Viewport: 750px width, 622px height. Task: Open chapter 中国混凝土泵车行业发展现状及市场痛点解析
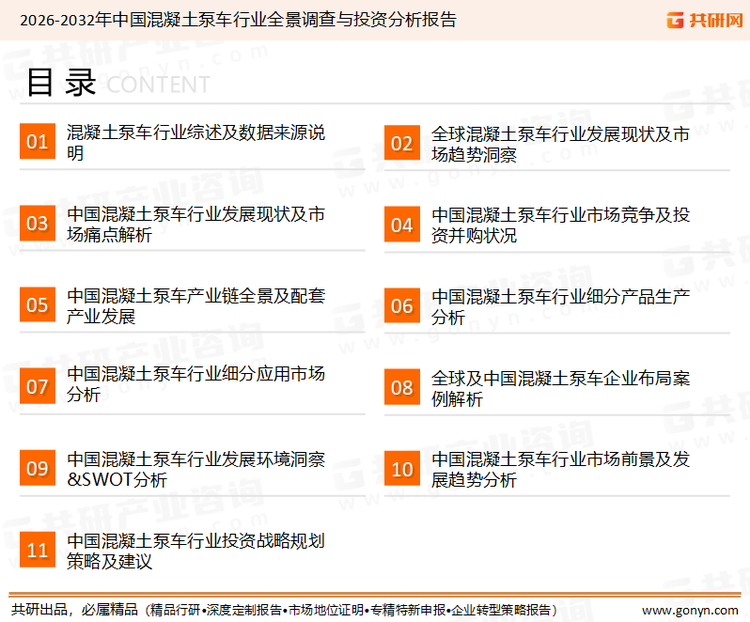tap(196, 224)
